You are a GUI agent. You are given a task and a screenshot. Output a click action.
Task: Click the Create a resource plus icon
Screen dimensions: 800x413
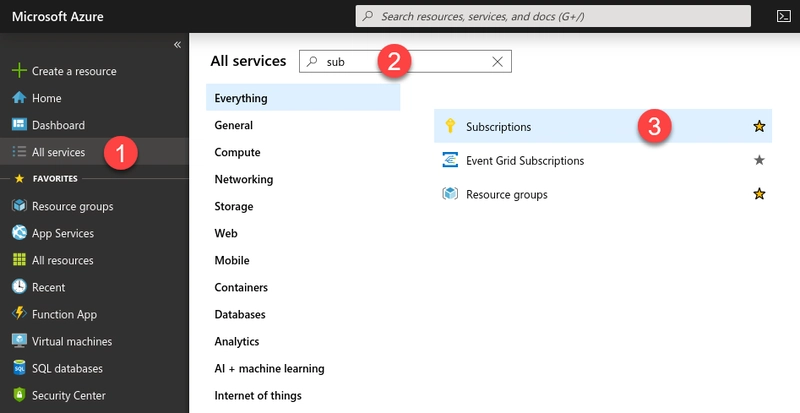click(x=19, y=71)
